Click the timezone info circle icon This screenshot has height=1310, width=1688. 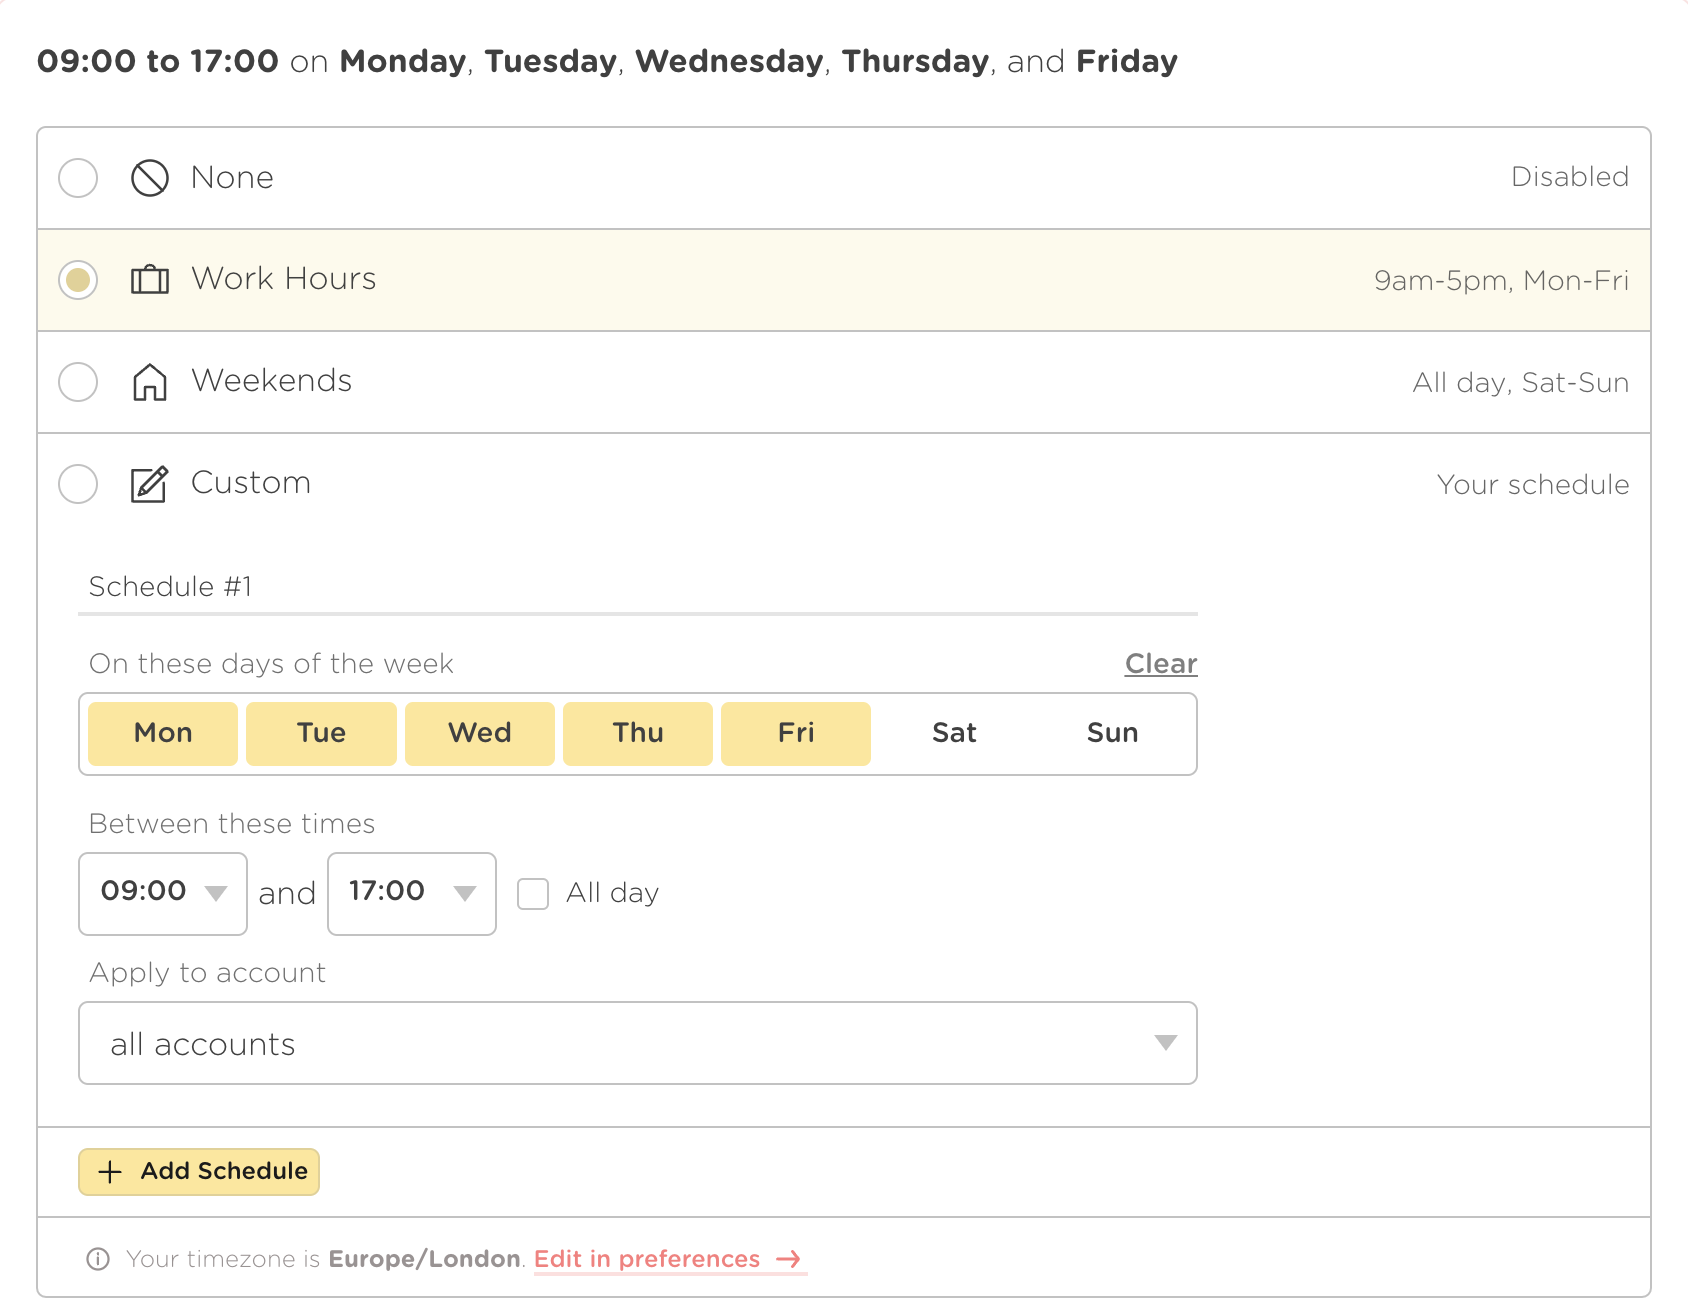98,1259
